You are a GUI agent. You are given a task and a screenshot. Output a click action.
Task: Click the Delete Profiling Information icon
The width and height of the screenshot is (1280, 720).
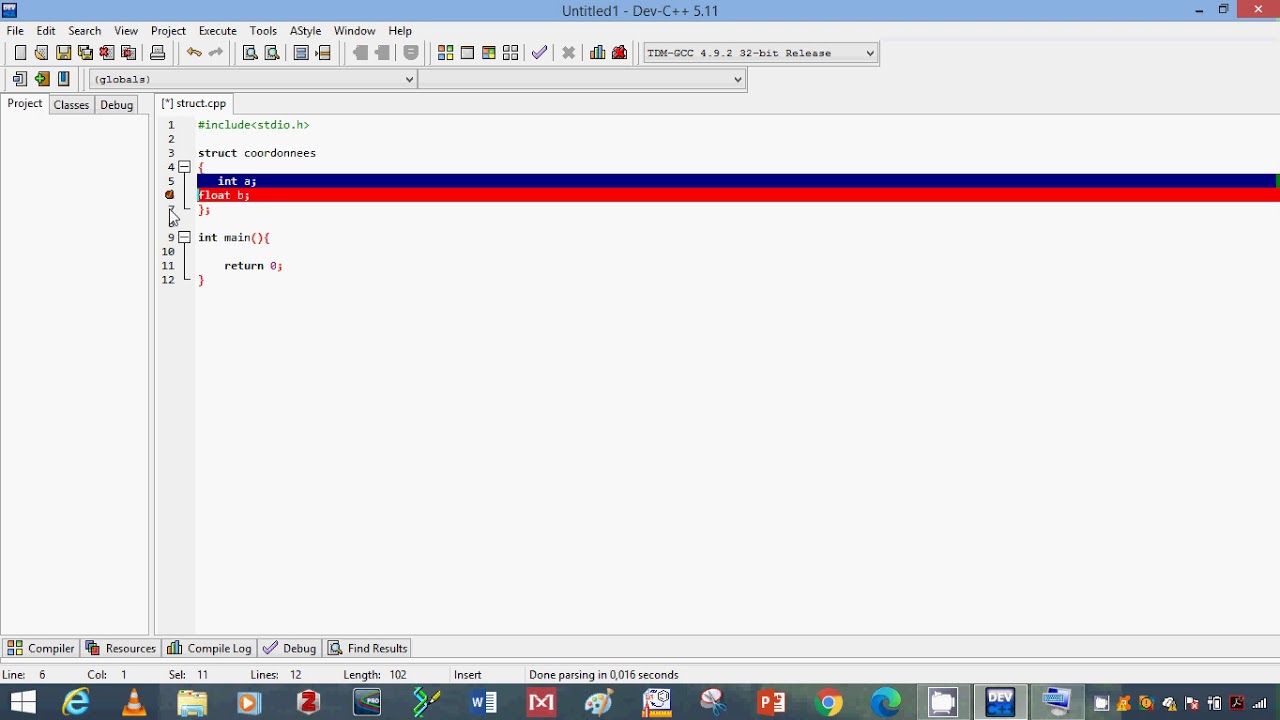620,53
